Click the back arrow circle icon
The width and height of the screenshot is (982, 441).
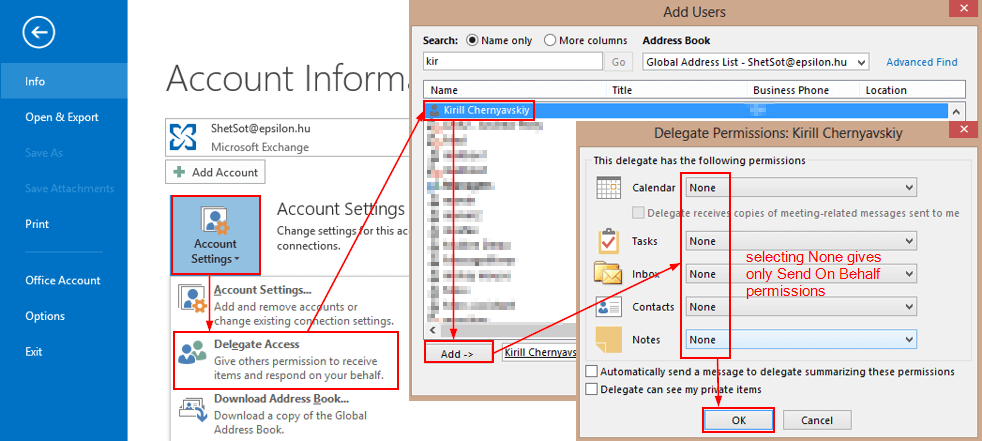(x=39, y=33)
